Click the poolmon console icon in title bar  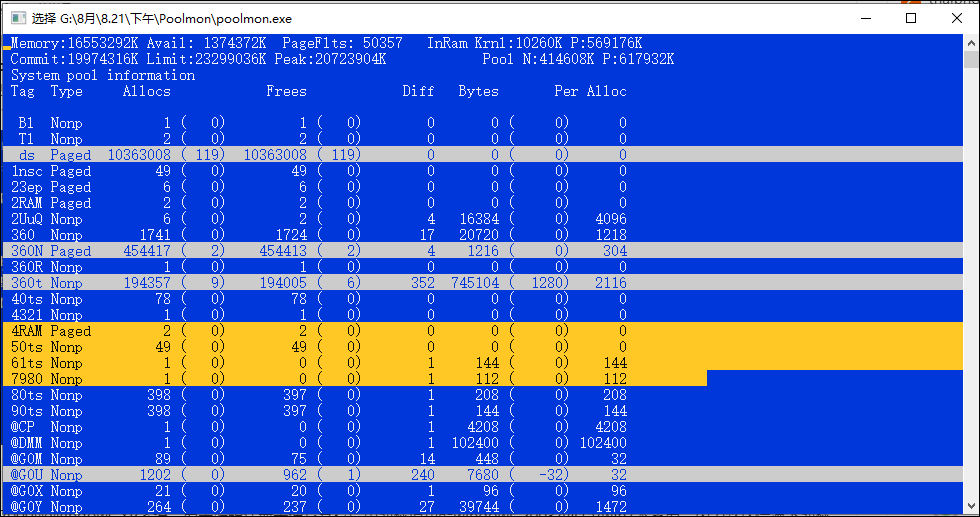16,17
